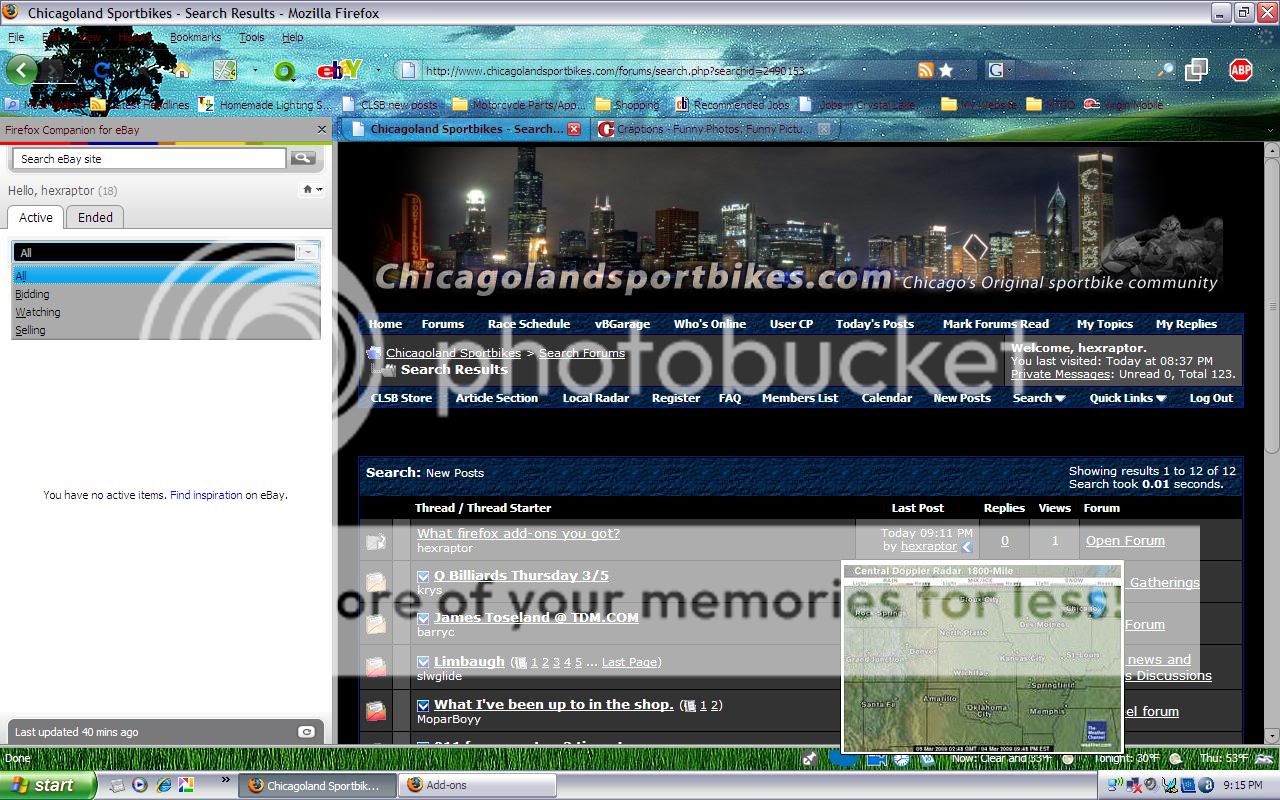Click the Adblock Plus ABP icon
Viewport: 1280px width, 800px height.
(1240, 69)
